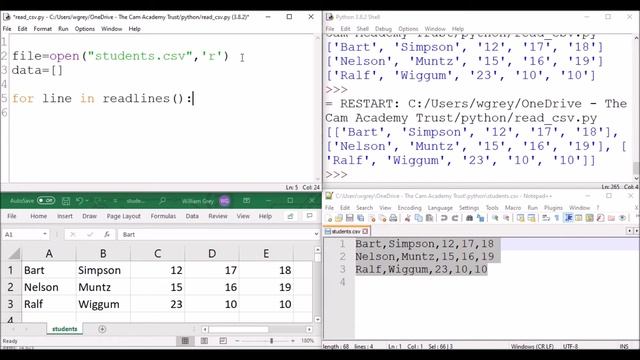640x360 pixels.
Task: Toggle highlighted Indent guide icon in Notepad++
Action: tap(568, 218)
